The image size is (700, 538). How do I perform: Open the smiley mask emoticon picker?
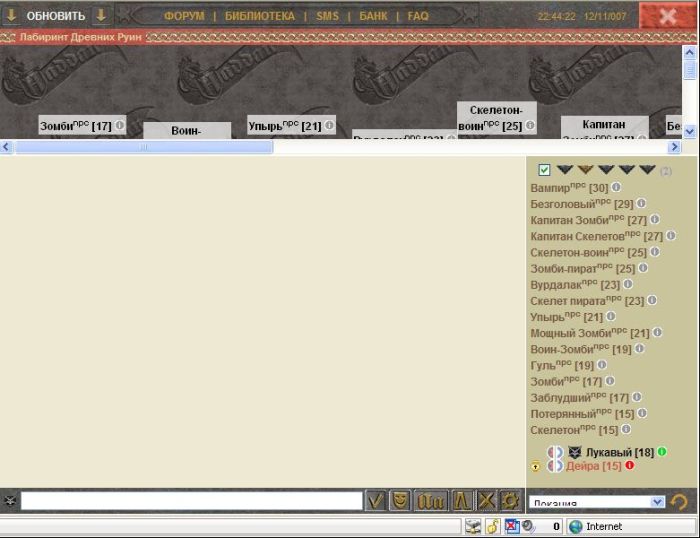[400, 500]
